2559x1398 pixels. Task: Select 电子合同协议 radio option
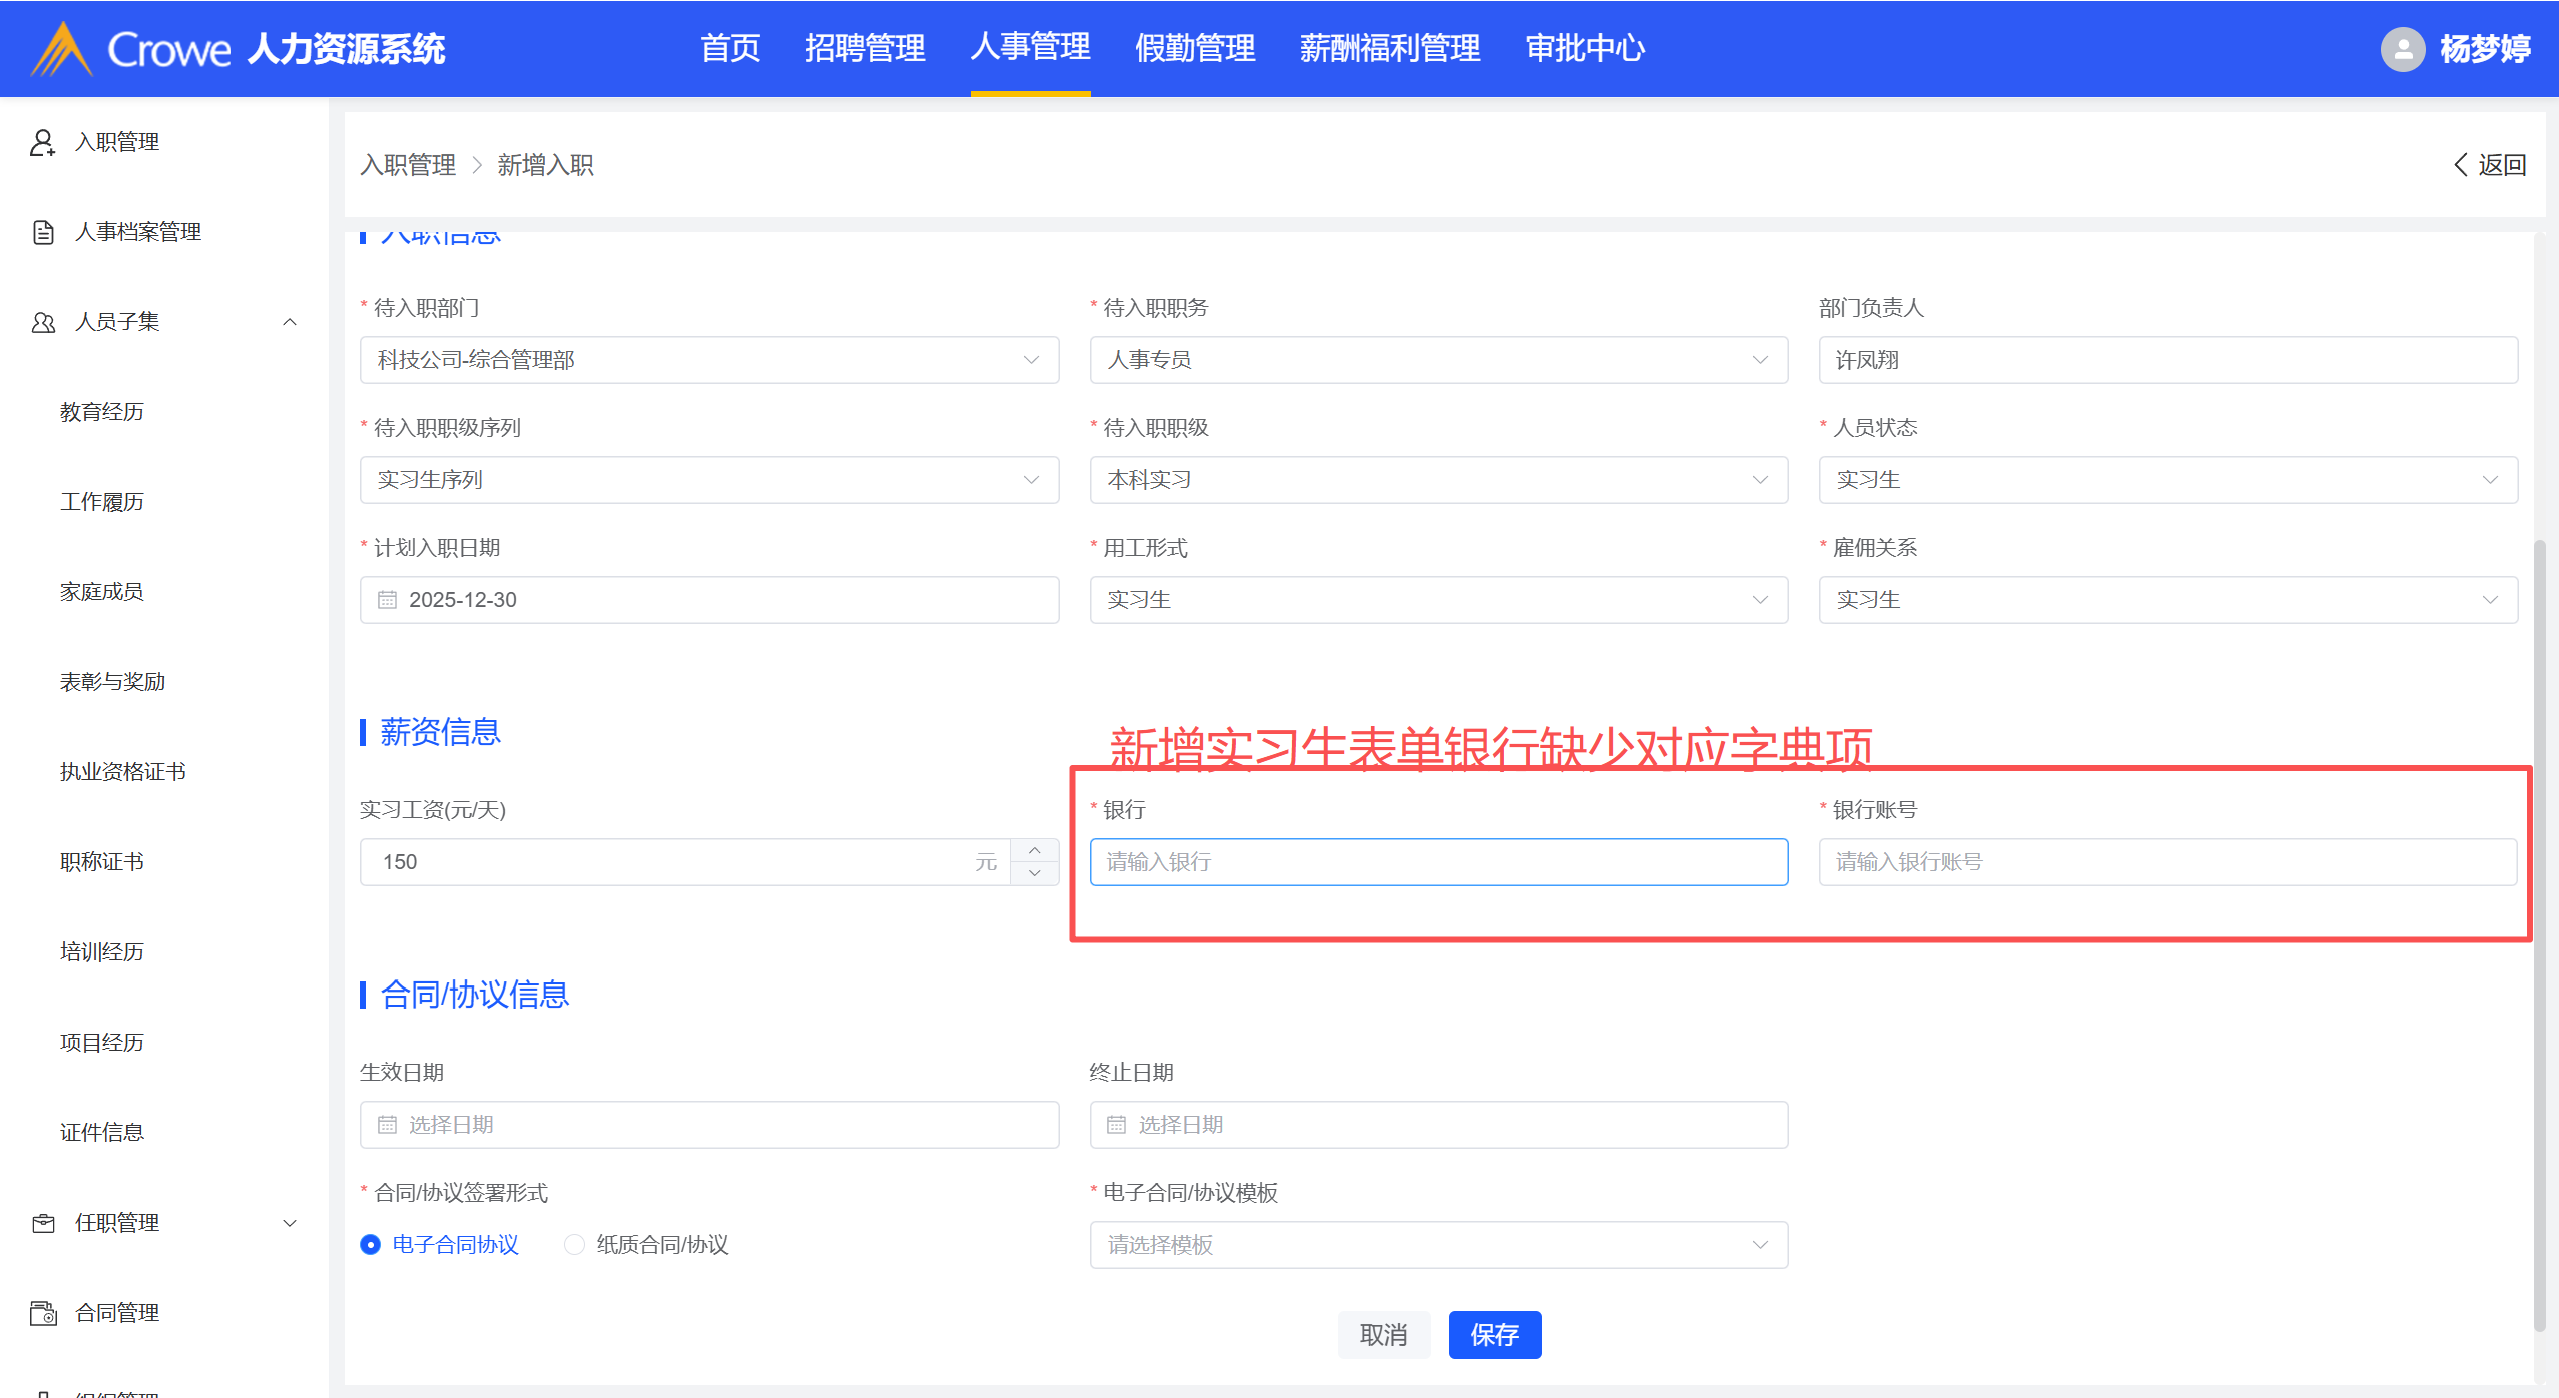[371, 1245]
